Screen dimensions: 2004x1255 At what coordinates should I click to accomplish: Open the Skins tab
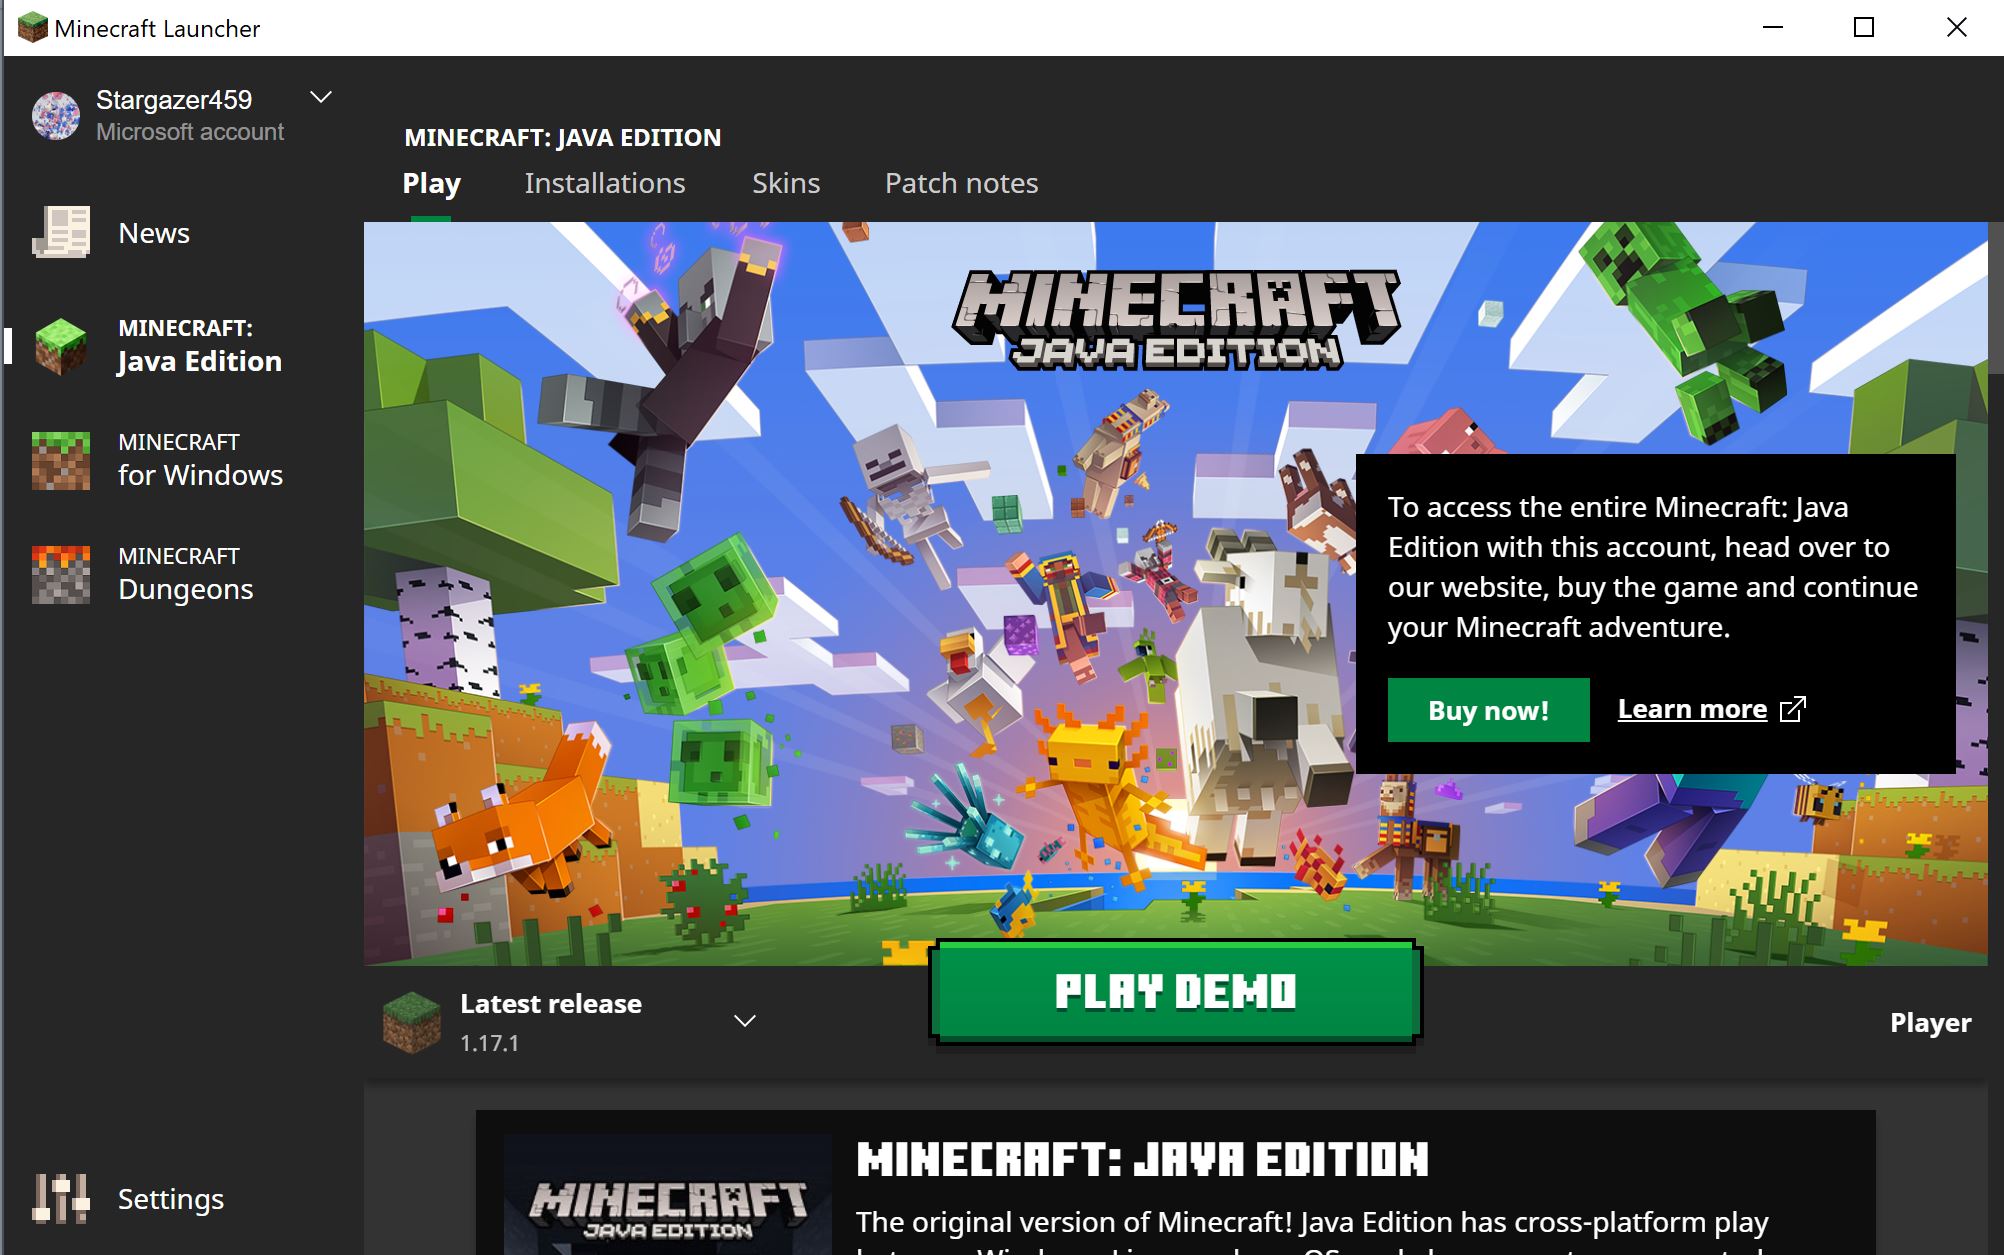coord(786,183)
